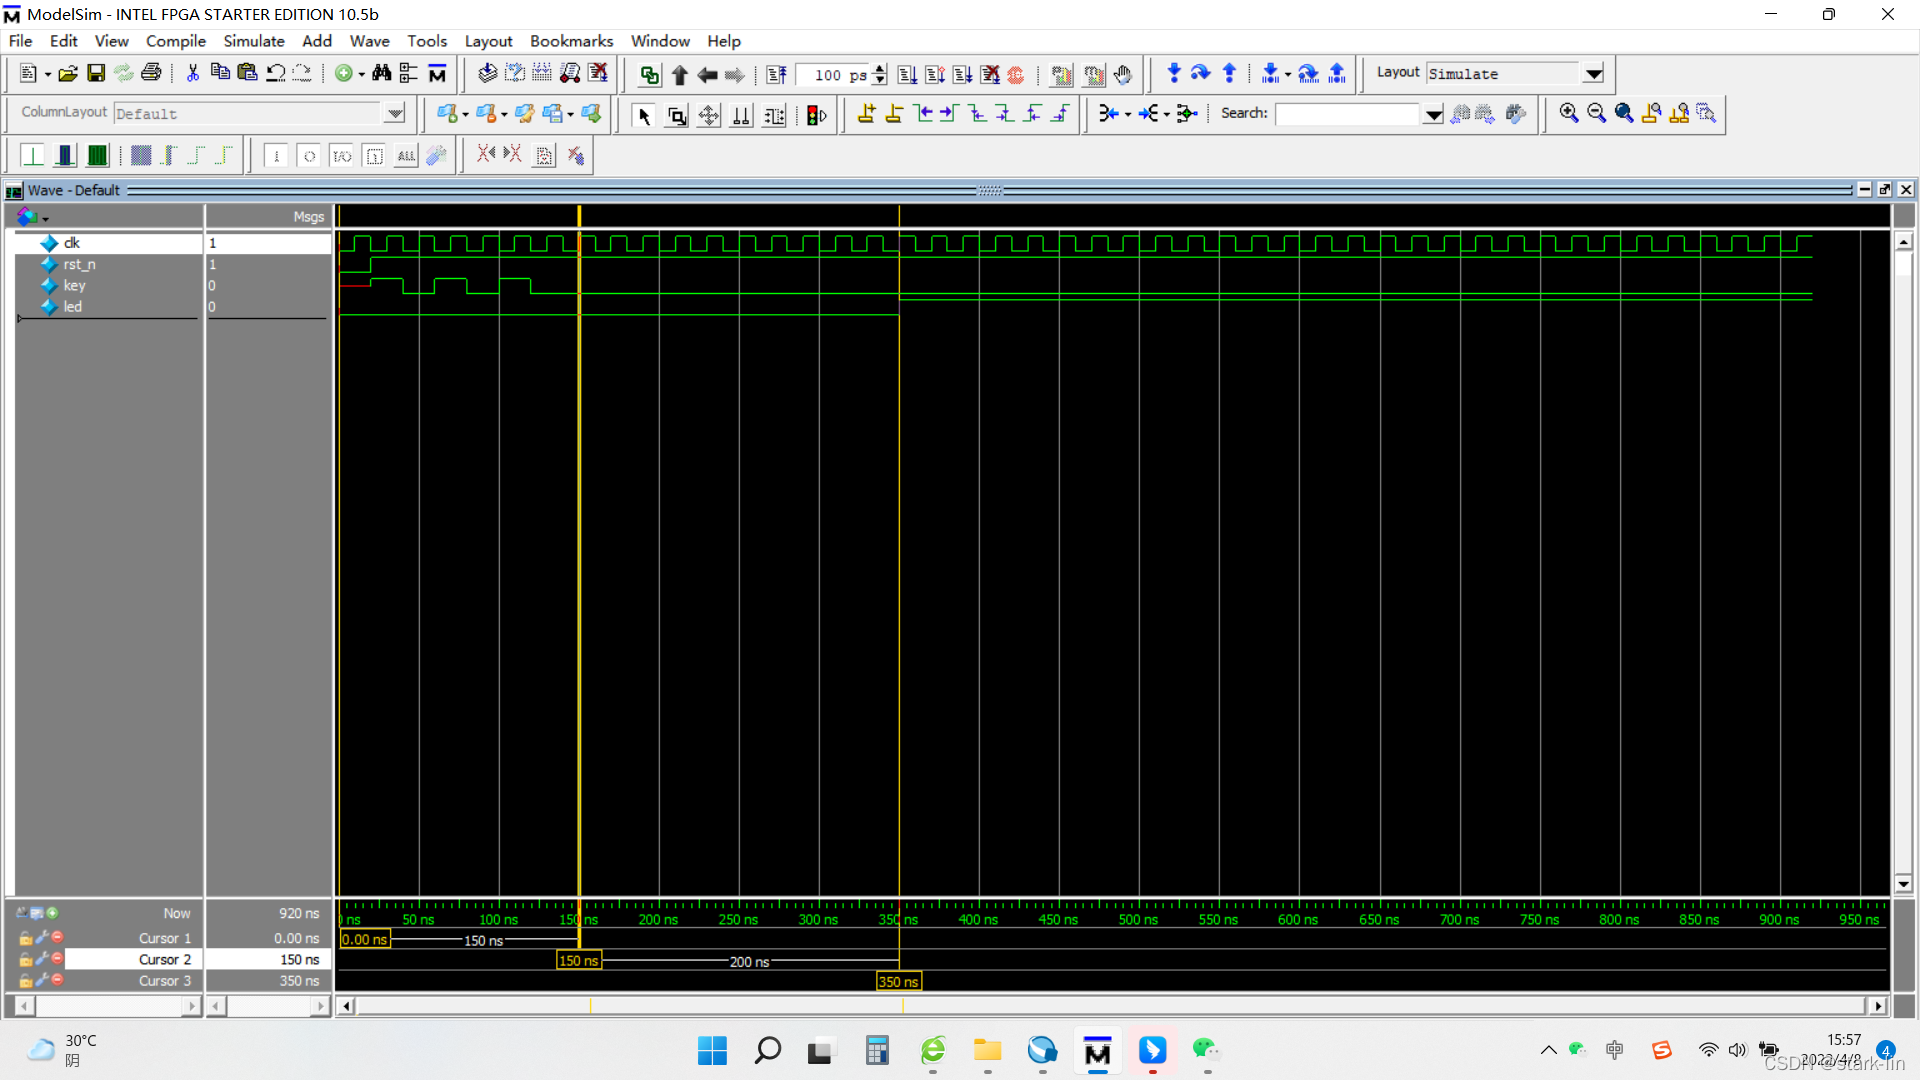Click the Restart simulation icon
1920x1080 pixels.
tap(776, 75)
